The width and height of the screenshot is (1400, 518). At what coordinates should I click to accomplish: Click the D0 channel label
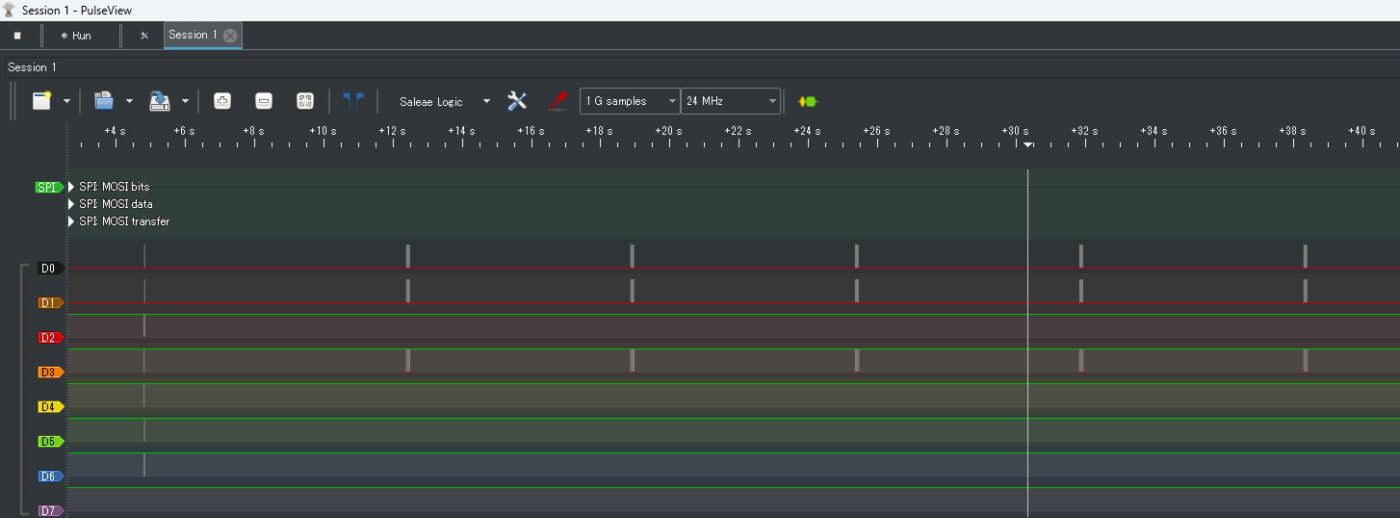[51, 268]
